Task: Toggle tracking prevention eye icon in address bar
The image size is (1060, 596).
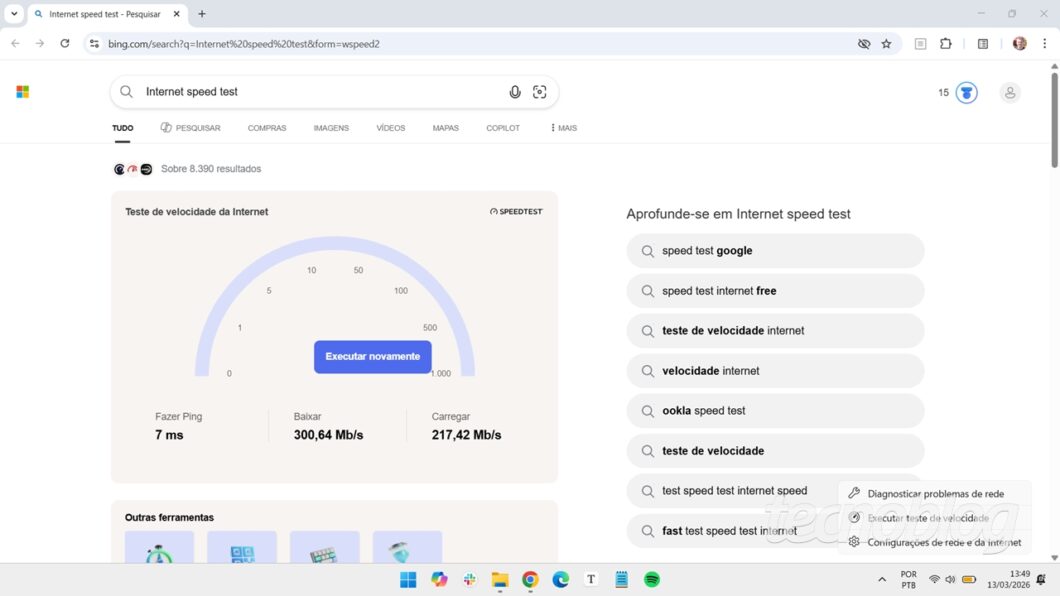Action: pyautogui.click(x=864, y=44)
